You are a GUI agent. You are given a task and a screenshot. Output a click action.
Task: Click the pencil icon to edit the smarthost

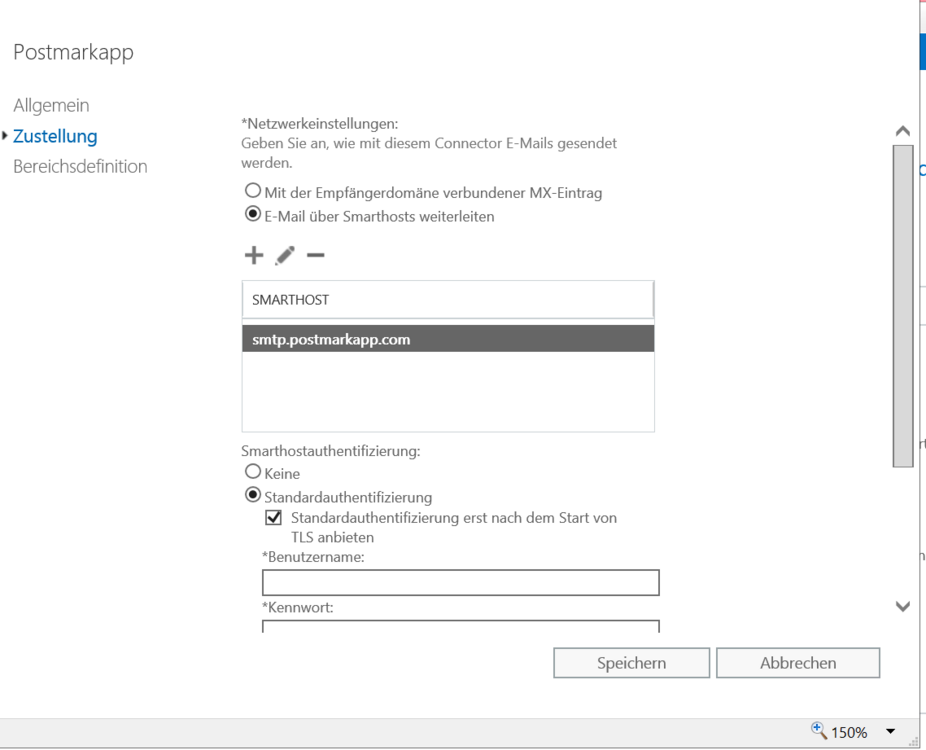pos(285,256)
